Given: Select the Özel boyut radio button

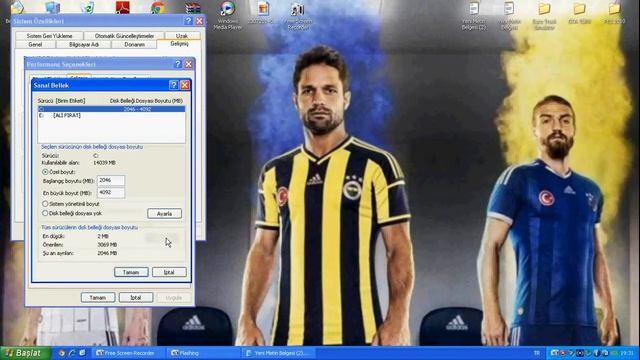Looking at the screenshot, I should click(x=45, y=172).
